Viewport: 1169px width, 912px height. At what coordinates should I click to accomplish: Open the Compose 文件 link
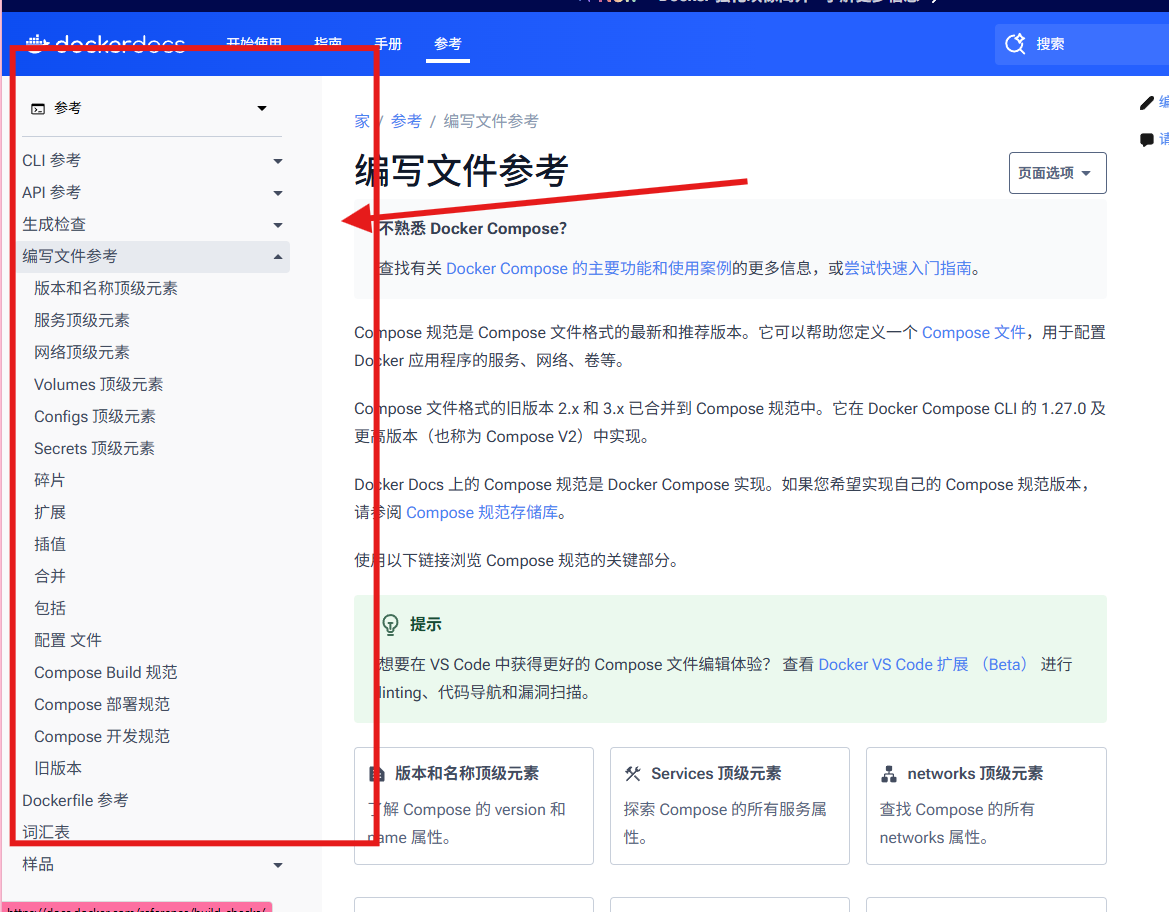(x=974, y=333)
